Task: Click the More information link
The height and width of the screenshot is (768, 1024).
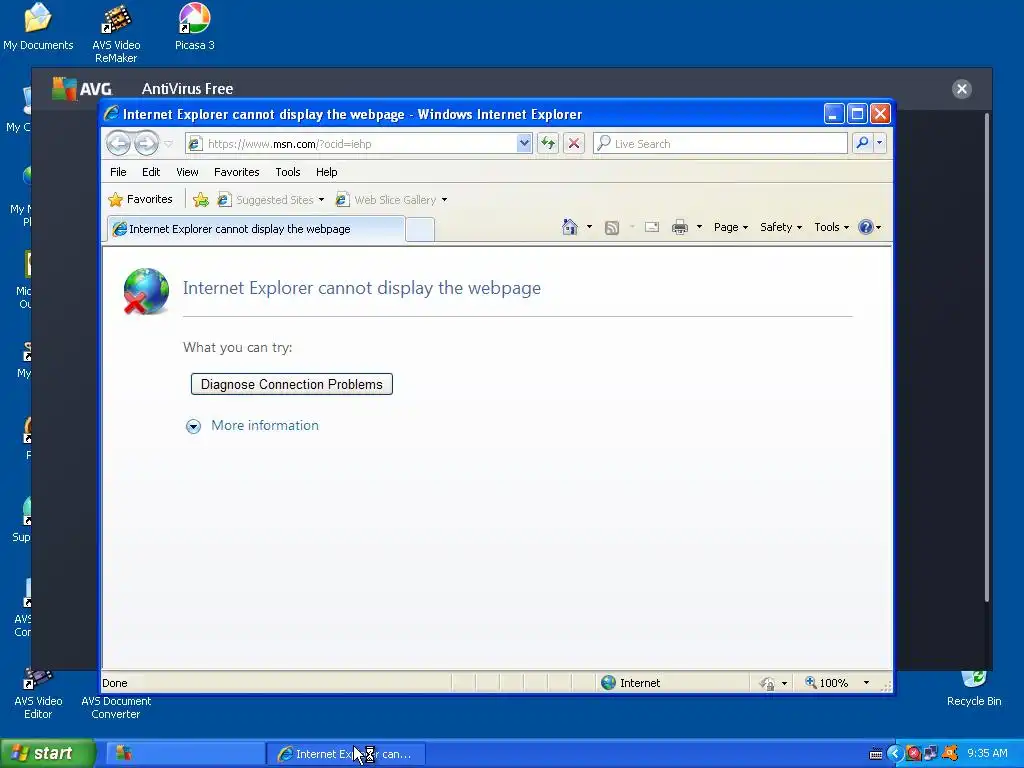Action: pos(265,425)
